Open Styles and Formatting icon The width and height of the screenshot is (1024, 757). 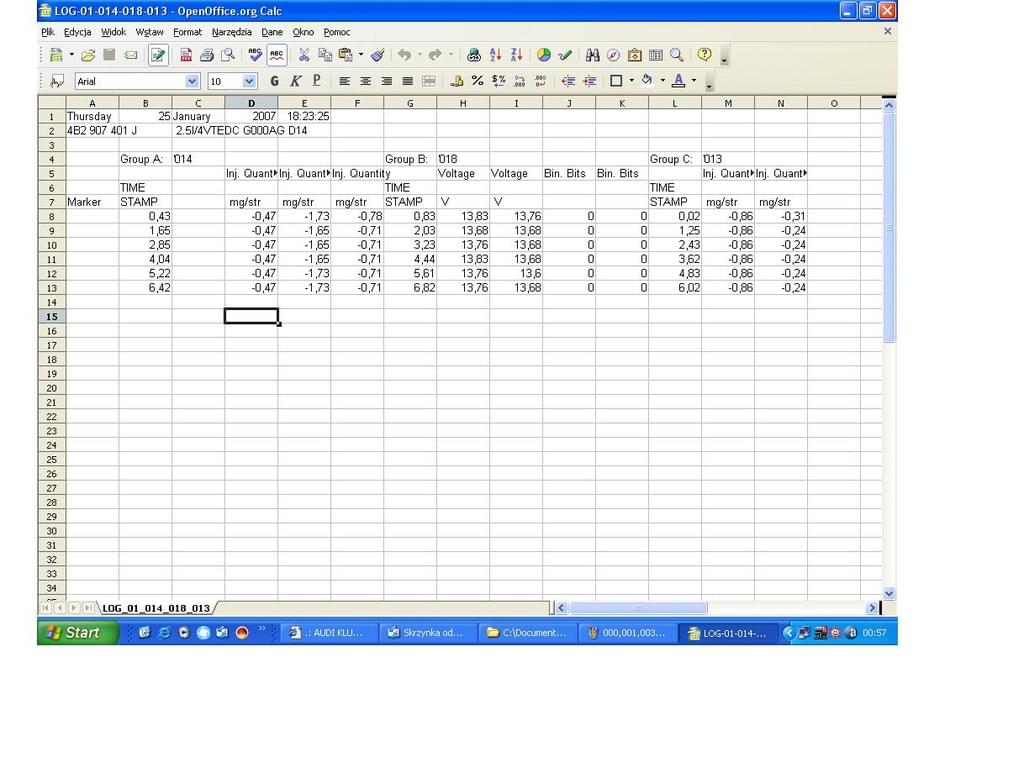pyautogui.click(x=57, y=81)
